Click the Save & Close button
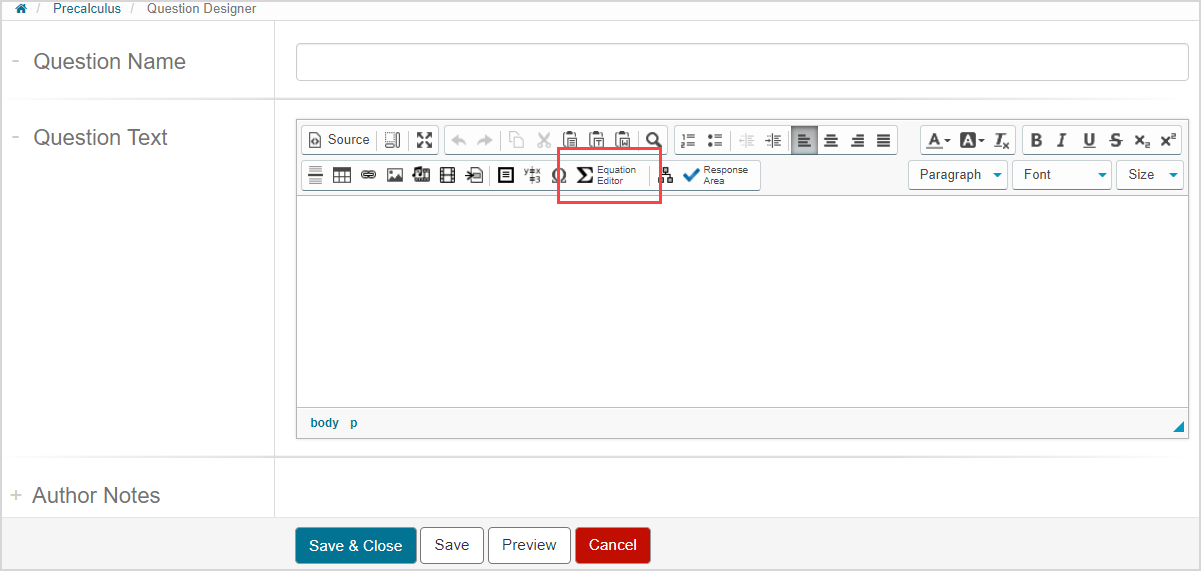The width and height of the screenshot is (1201, 571). coord(355,545)
